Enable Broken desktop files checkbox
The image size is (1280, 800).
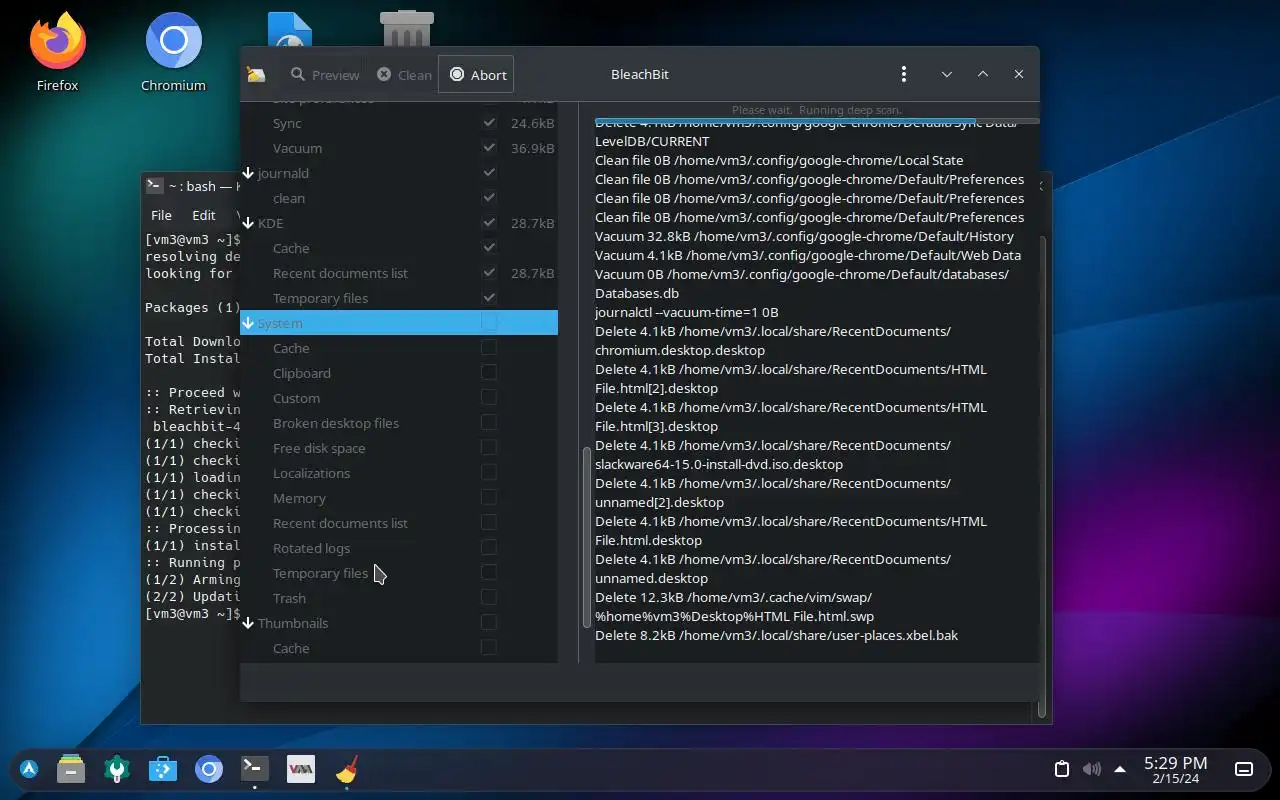(x=489, y=422)
